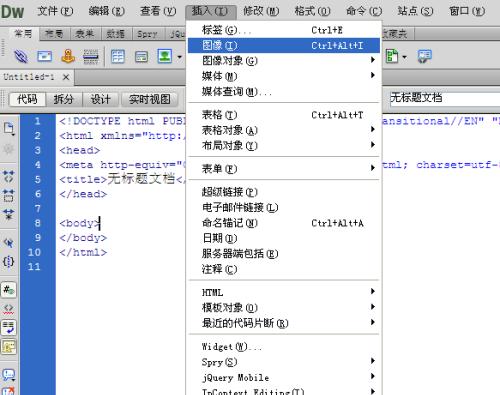Insert a Named Anchor using the anchor icon
The image size is (500, 395).
pos(68,56)
